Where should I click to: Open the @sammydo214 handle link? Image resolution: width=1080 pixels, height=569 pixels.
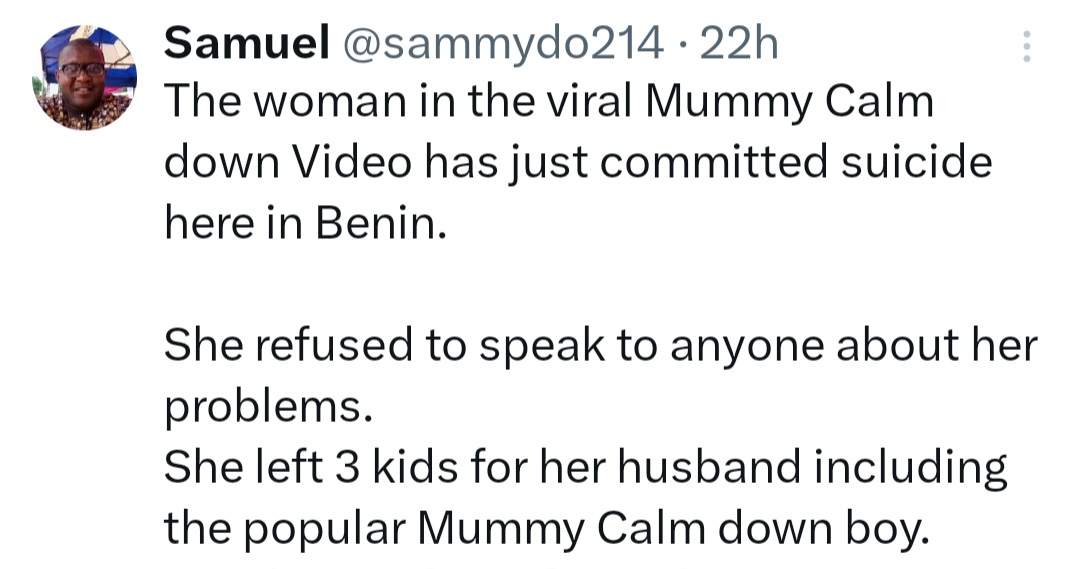coord(503,42)
